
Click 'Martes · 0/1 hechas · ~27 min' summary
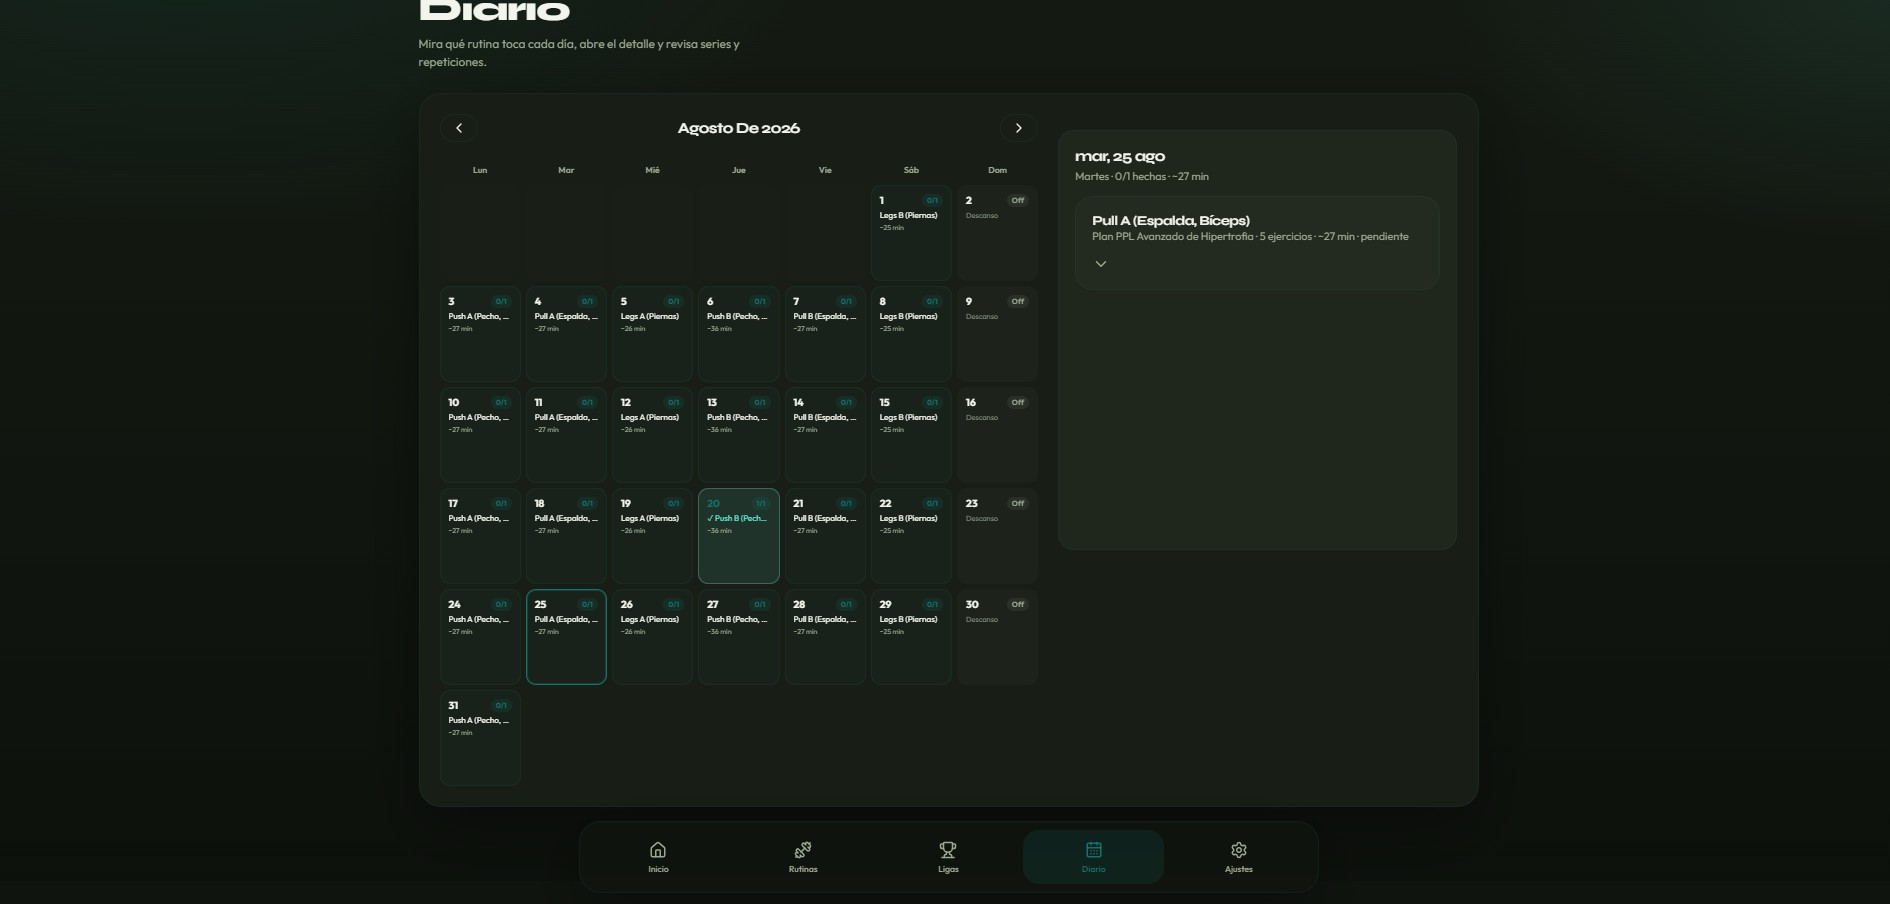tap(1142, 177)
